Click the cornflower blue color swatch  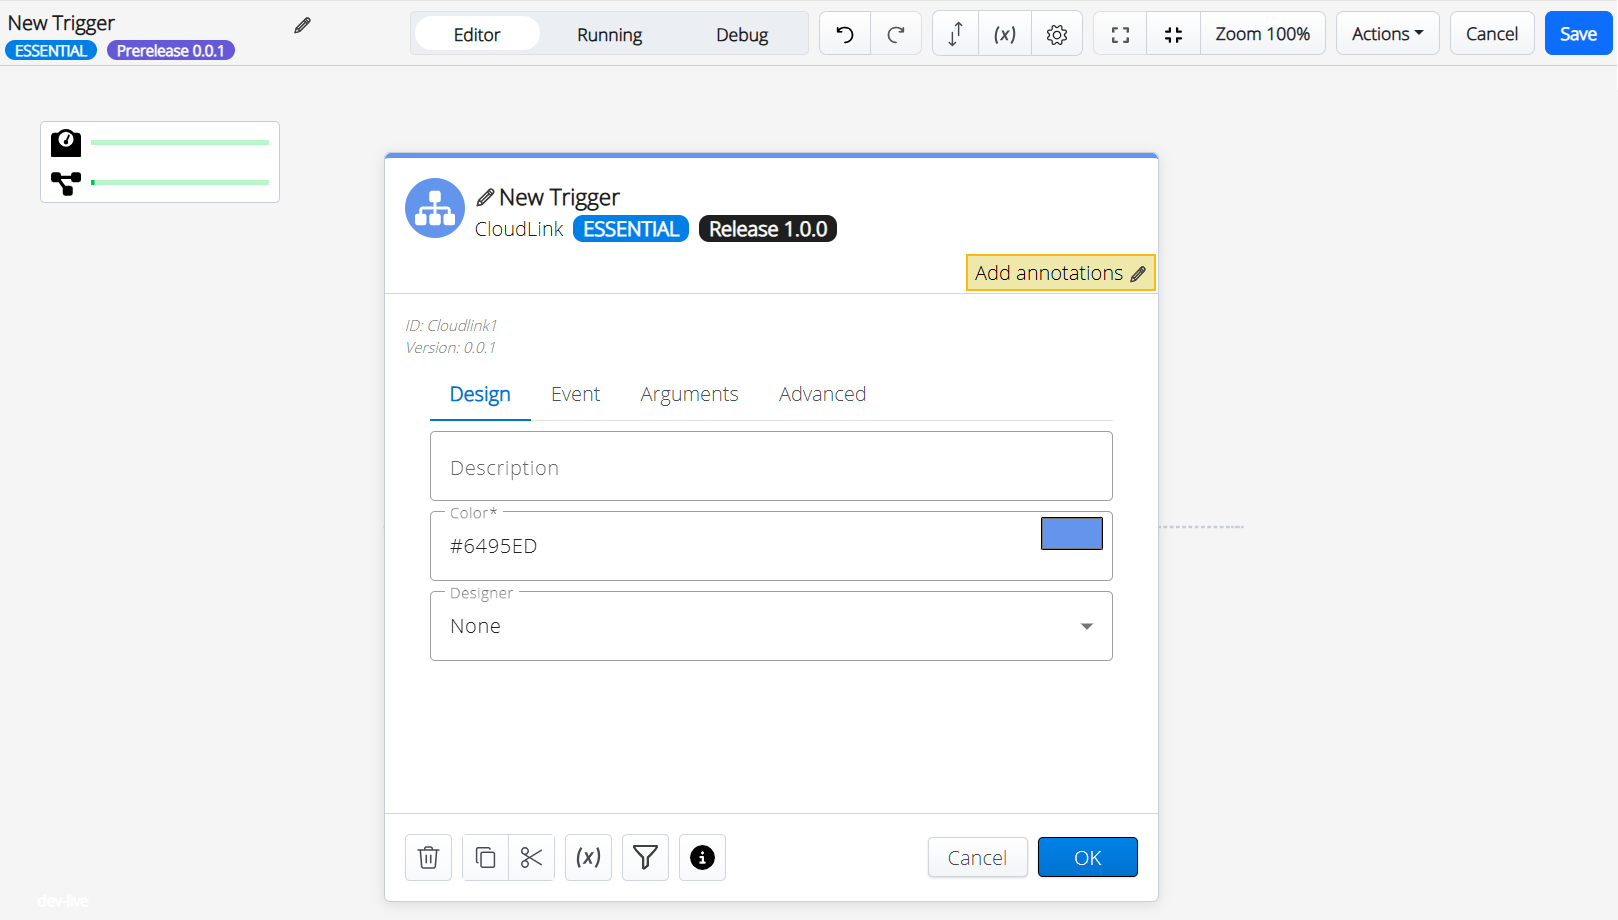(1071, 533)
